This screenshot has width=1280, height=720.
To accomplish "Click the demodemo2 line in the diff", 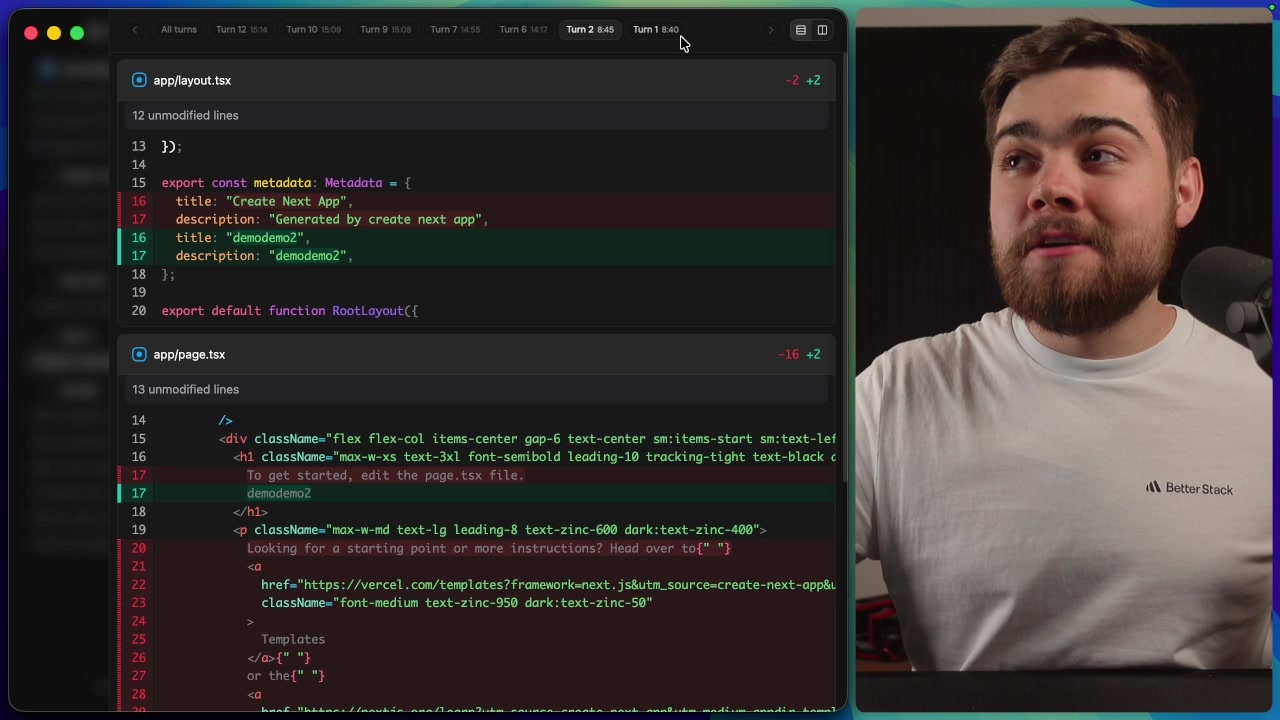I will 279,493.
